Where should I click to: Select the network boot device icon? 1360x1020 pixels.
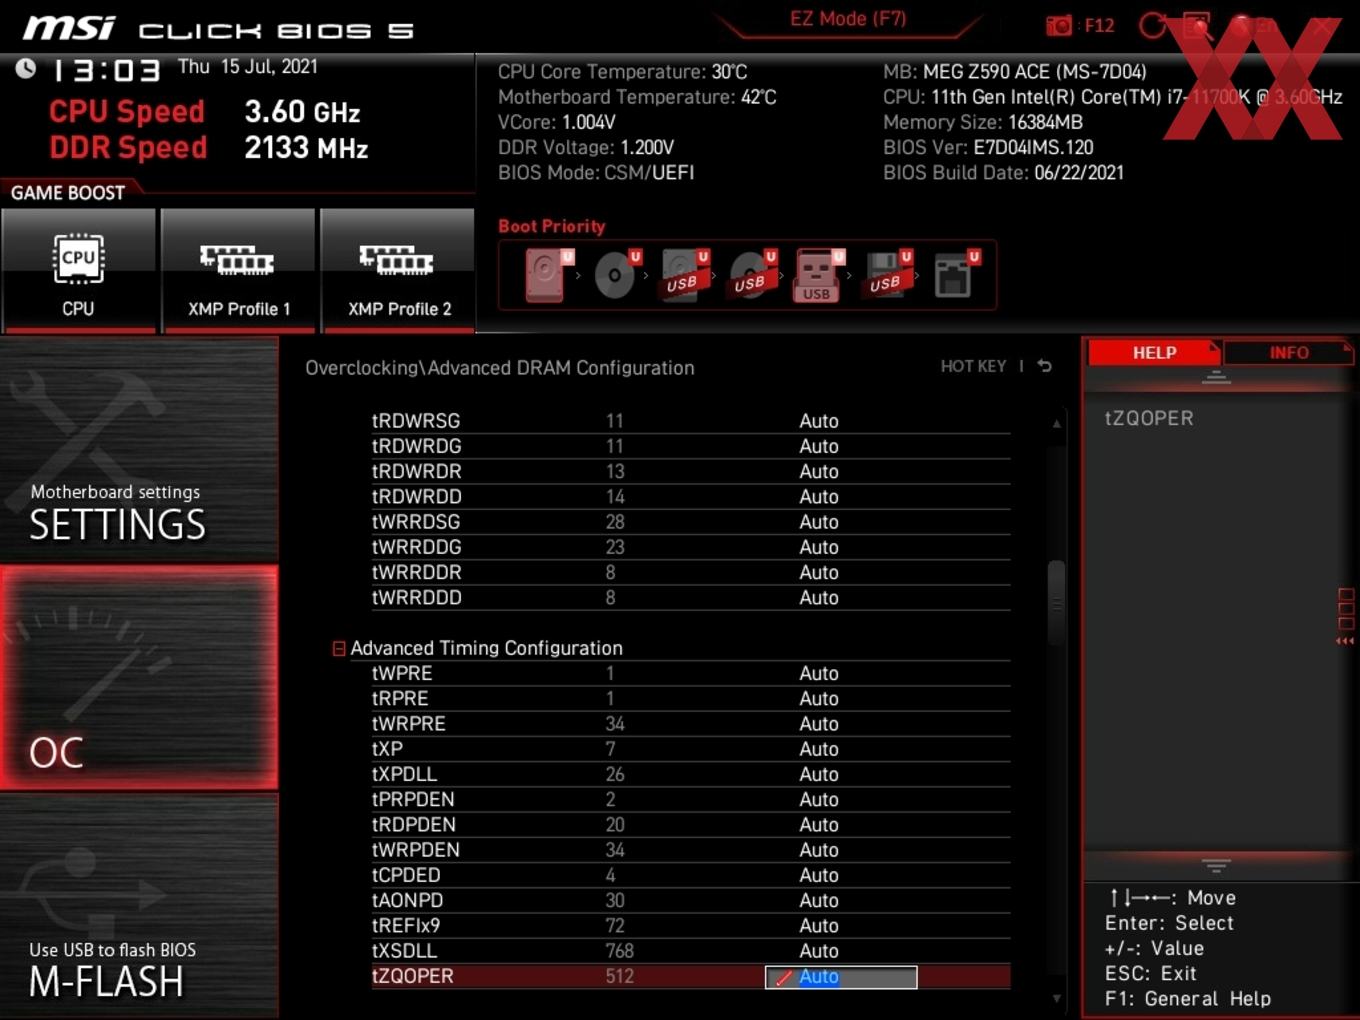[955, 275]
